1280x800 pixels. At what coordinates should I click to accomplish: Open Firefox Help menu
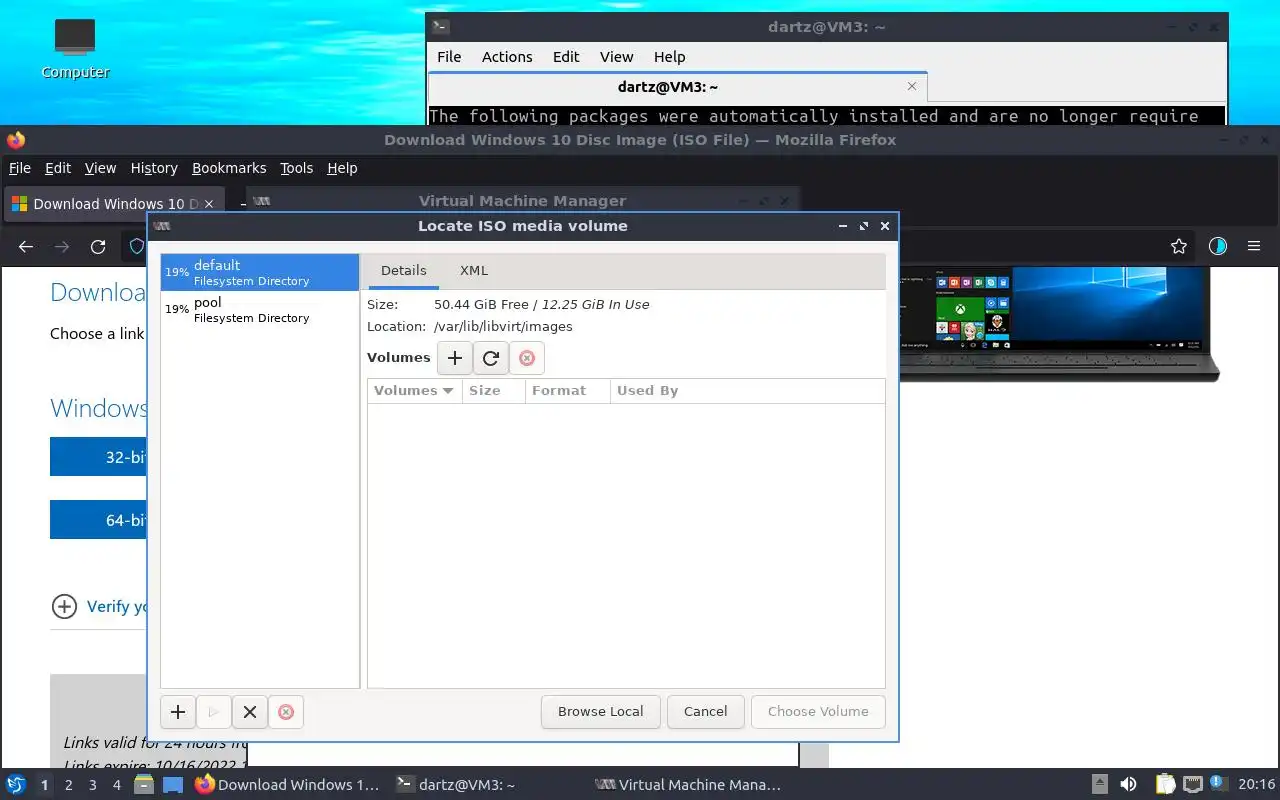tap(342, 168)
